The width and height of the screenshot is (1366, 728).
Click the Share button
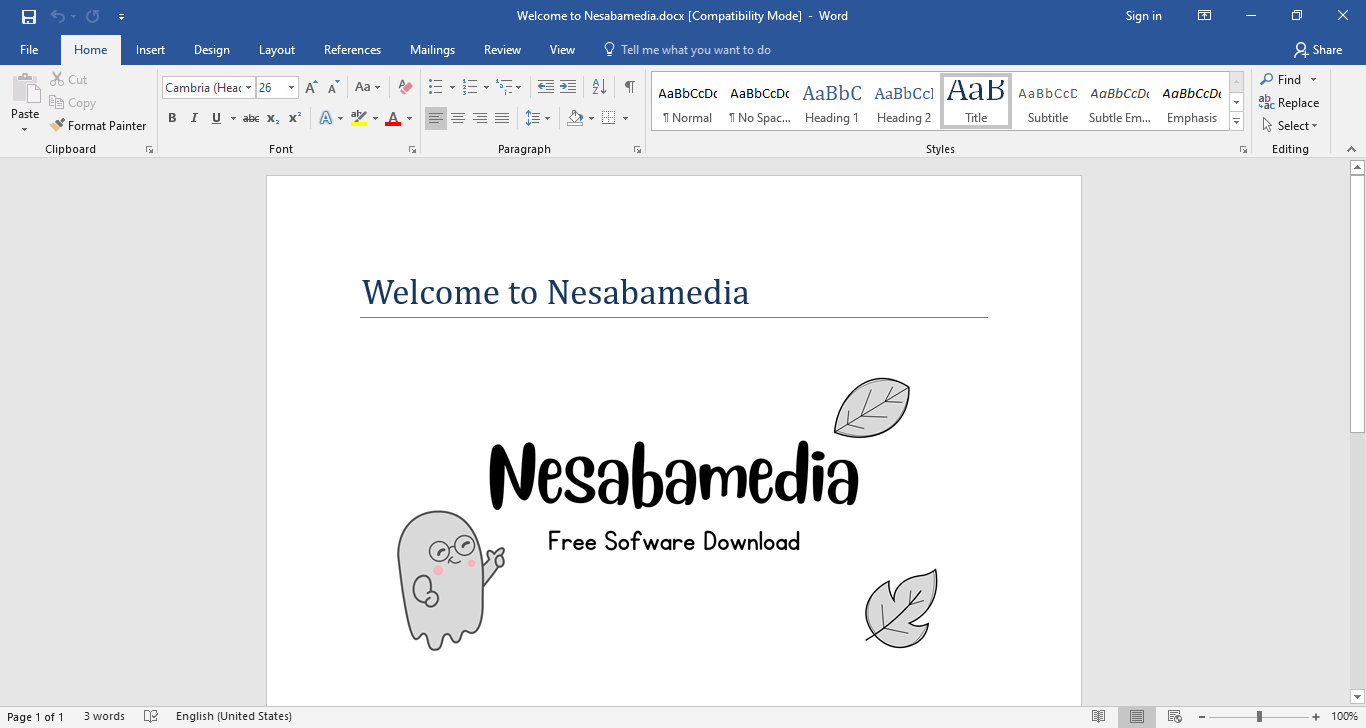point(1317,50)
